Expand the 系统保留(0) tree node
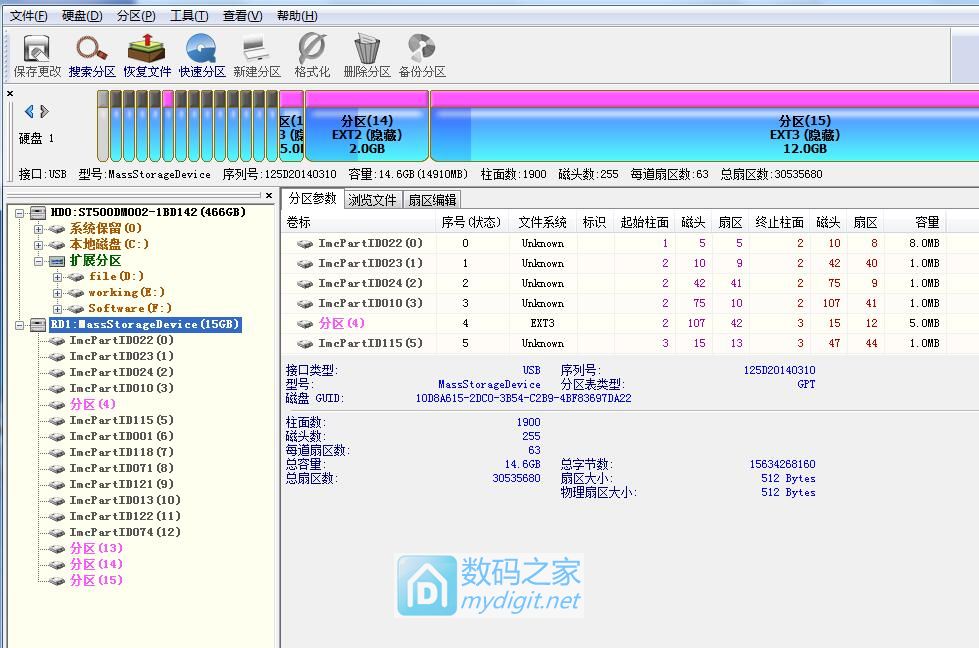Viewport: 979px width, 648px height. point(39,229)
